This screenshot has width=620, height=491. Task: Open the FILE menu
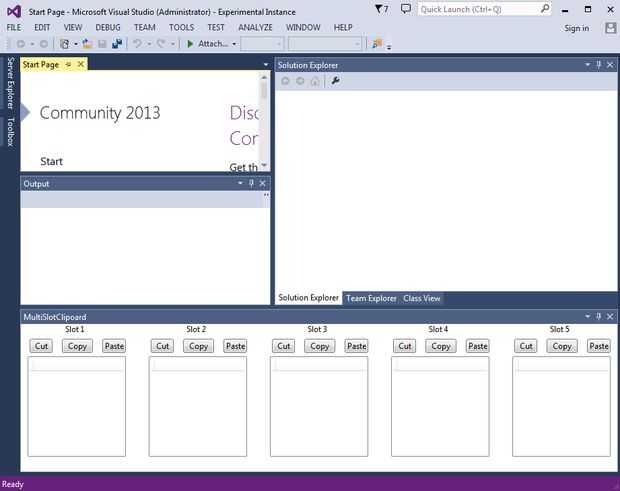14,28
